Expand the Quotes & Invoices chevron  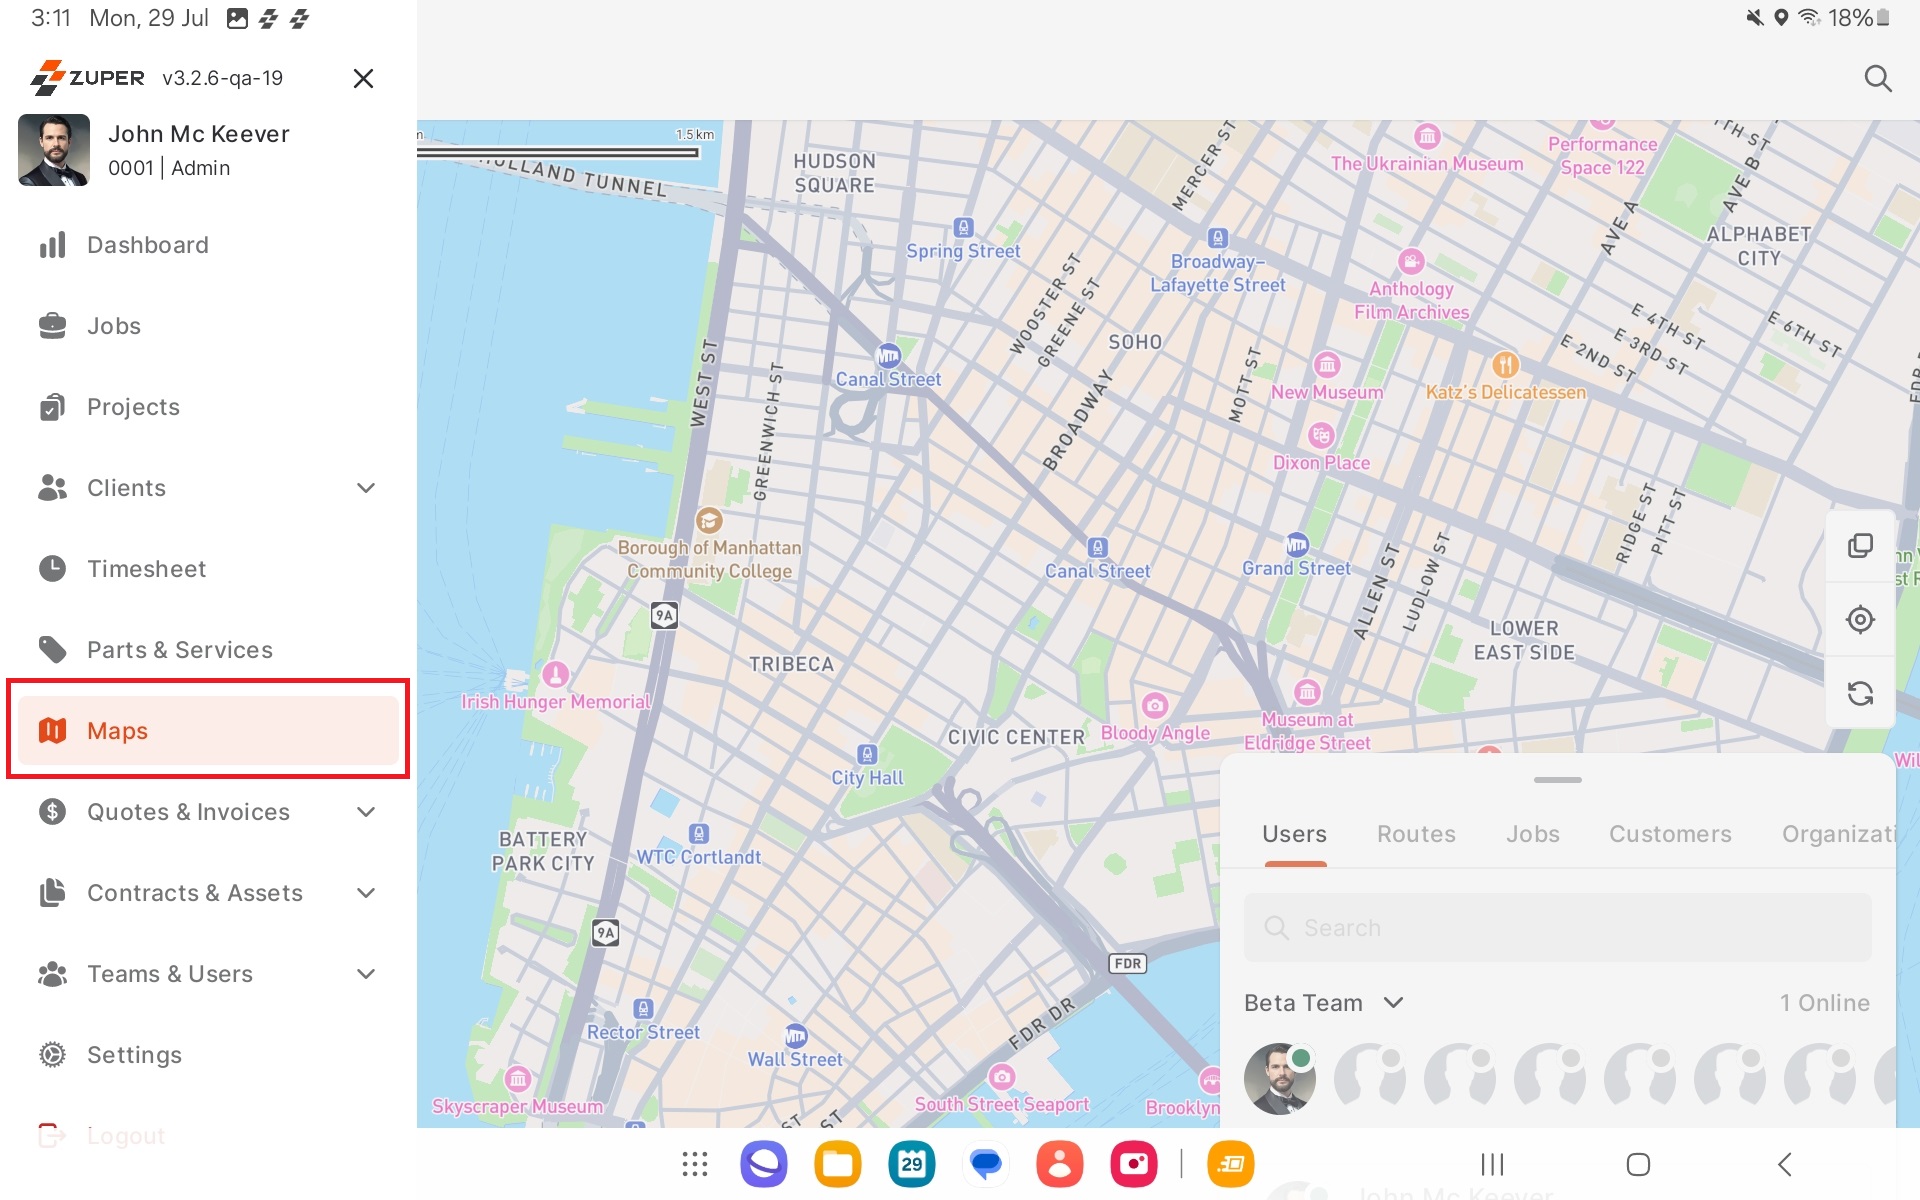366,812
